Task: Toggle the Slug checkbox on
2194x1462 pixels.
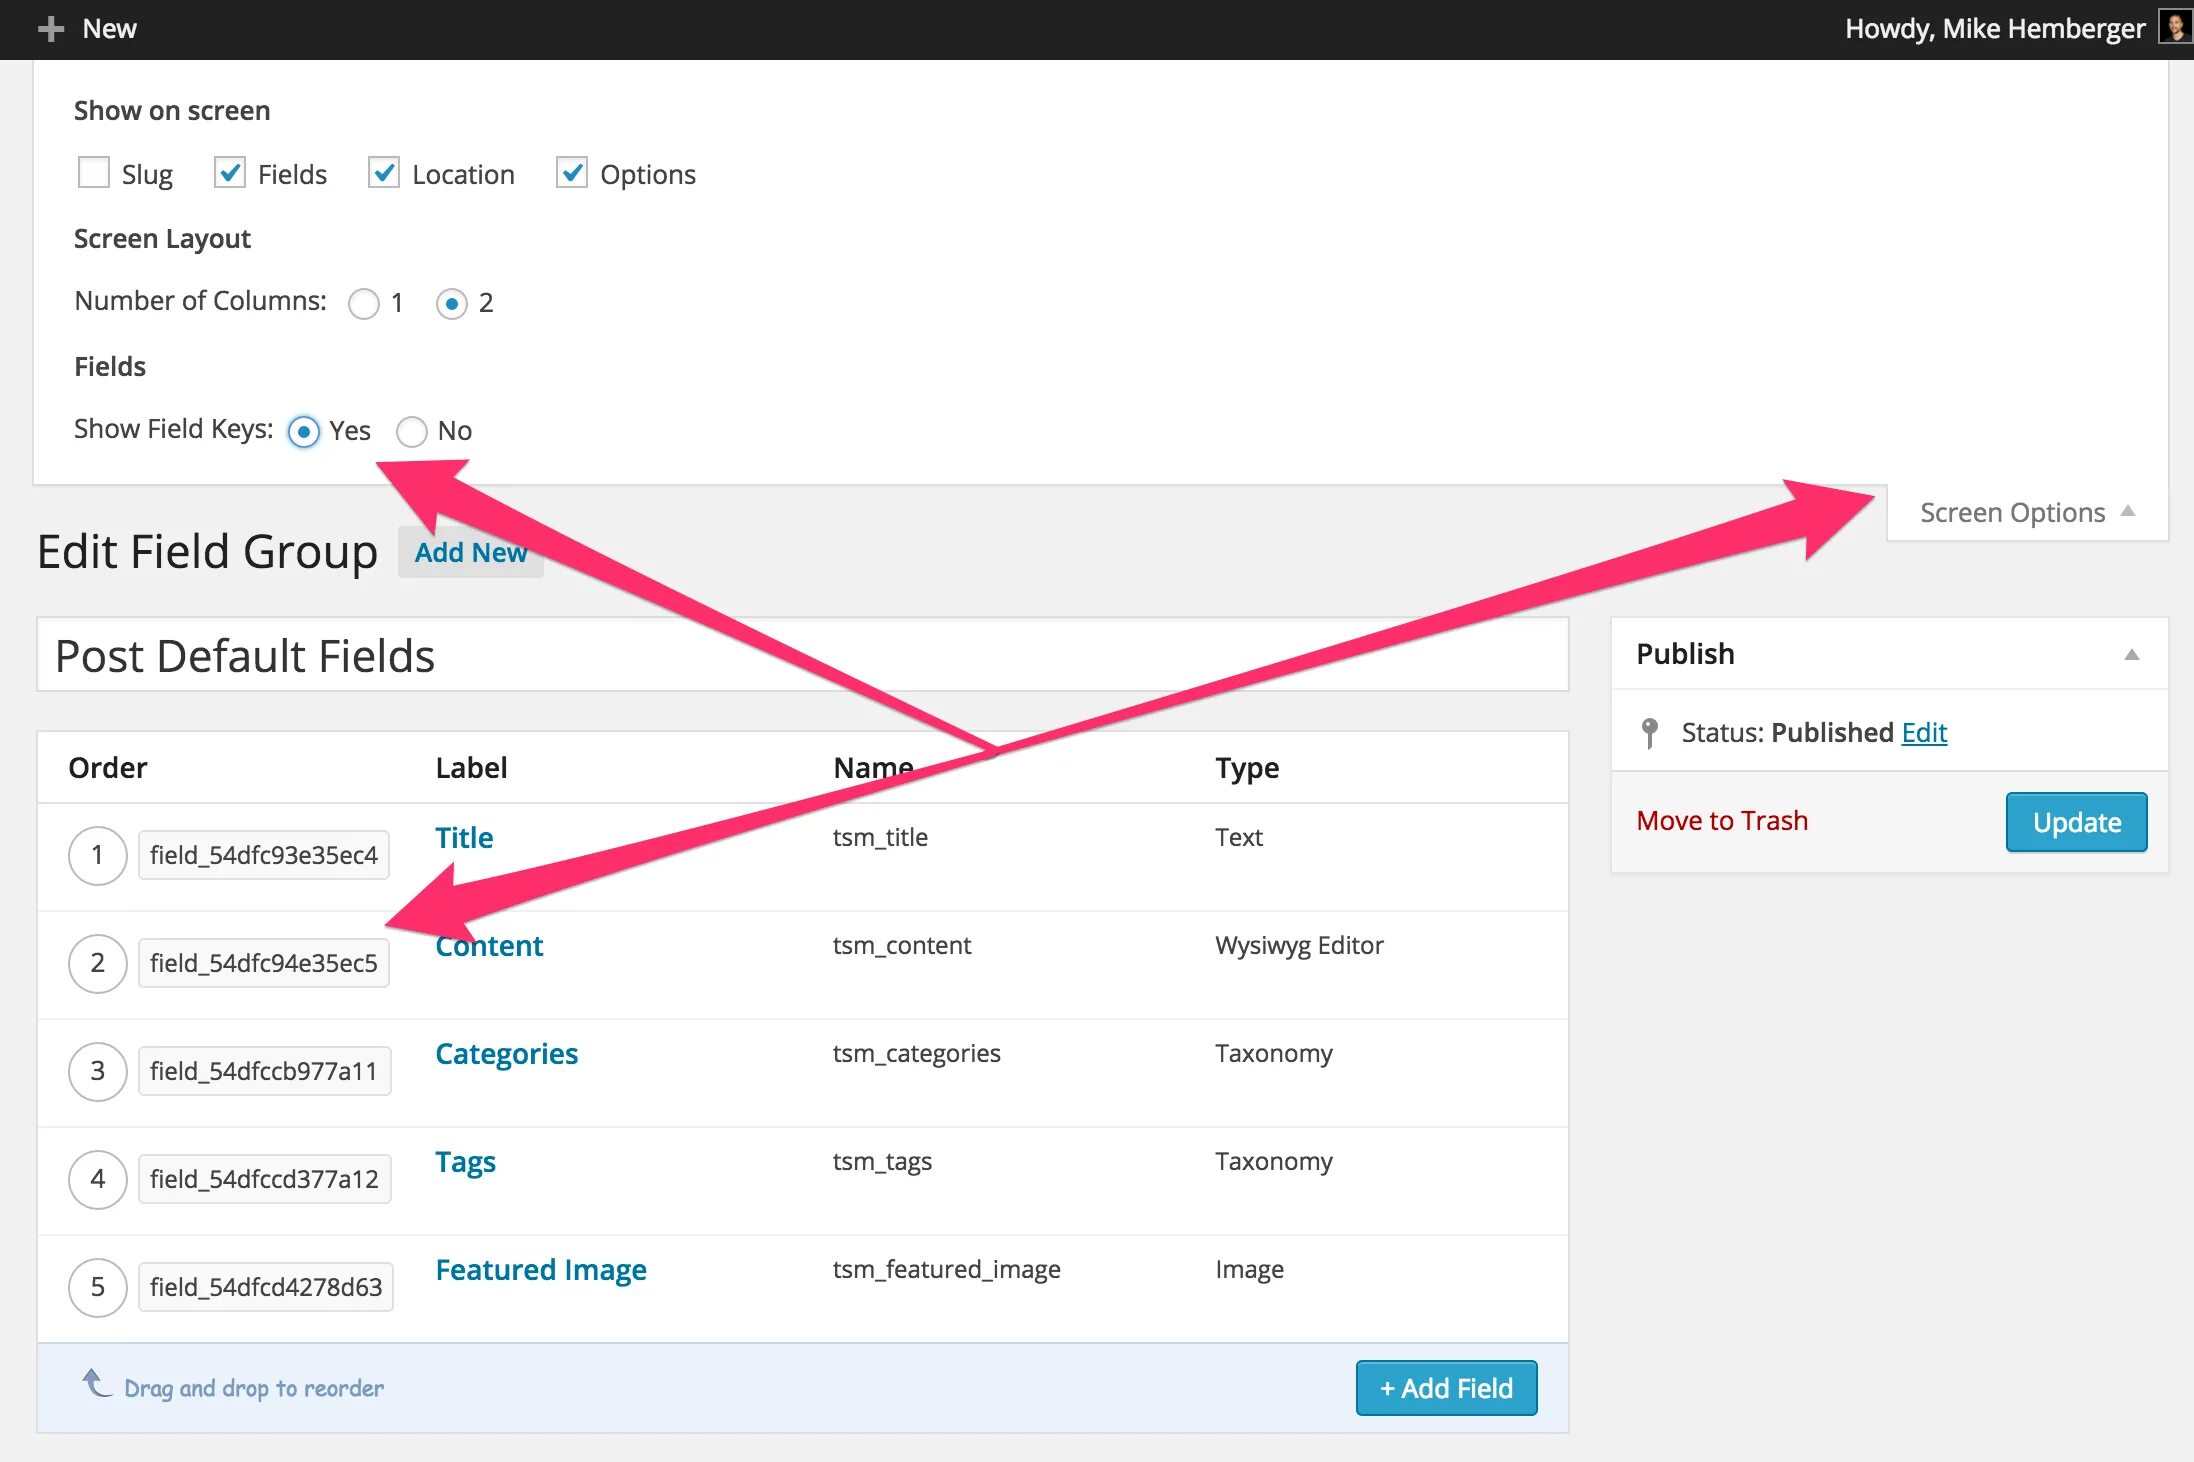Action: (x=93, y=173)
